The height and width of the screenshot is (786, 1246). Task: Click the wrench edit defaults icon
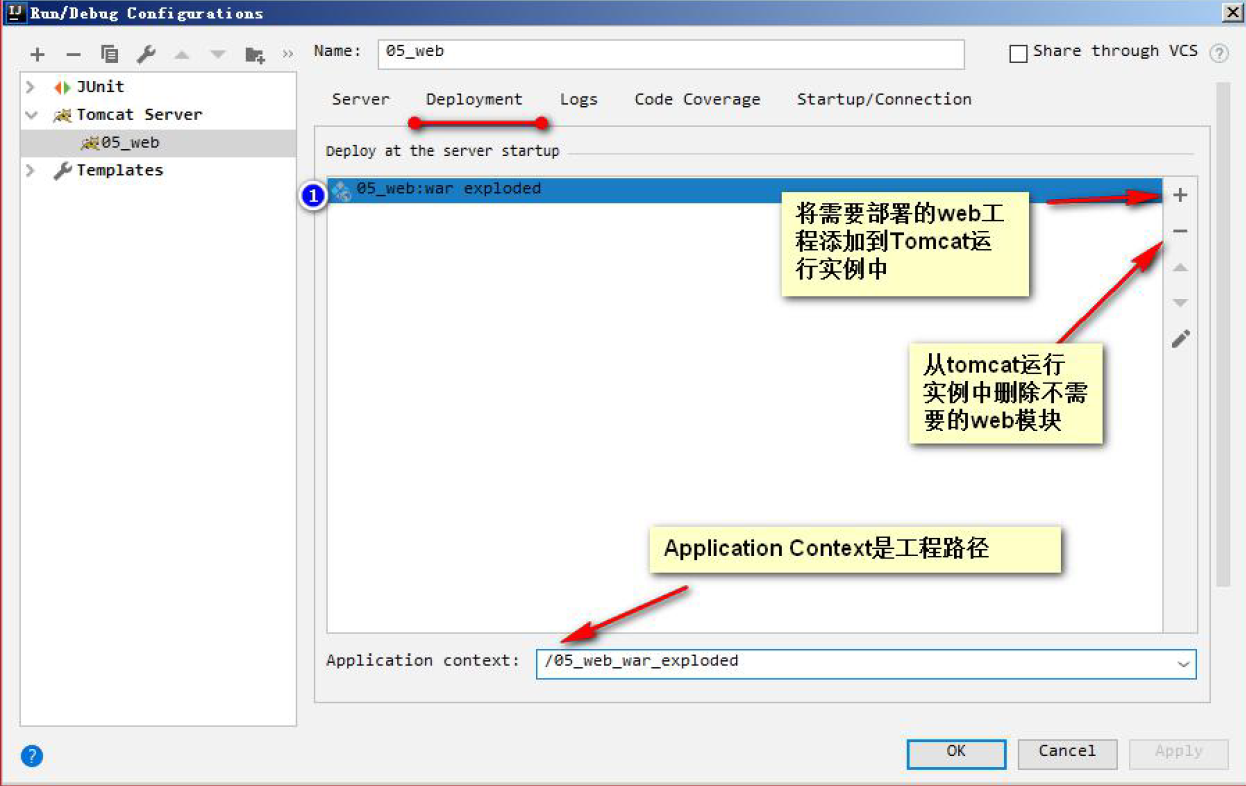(146, 54)
